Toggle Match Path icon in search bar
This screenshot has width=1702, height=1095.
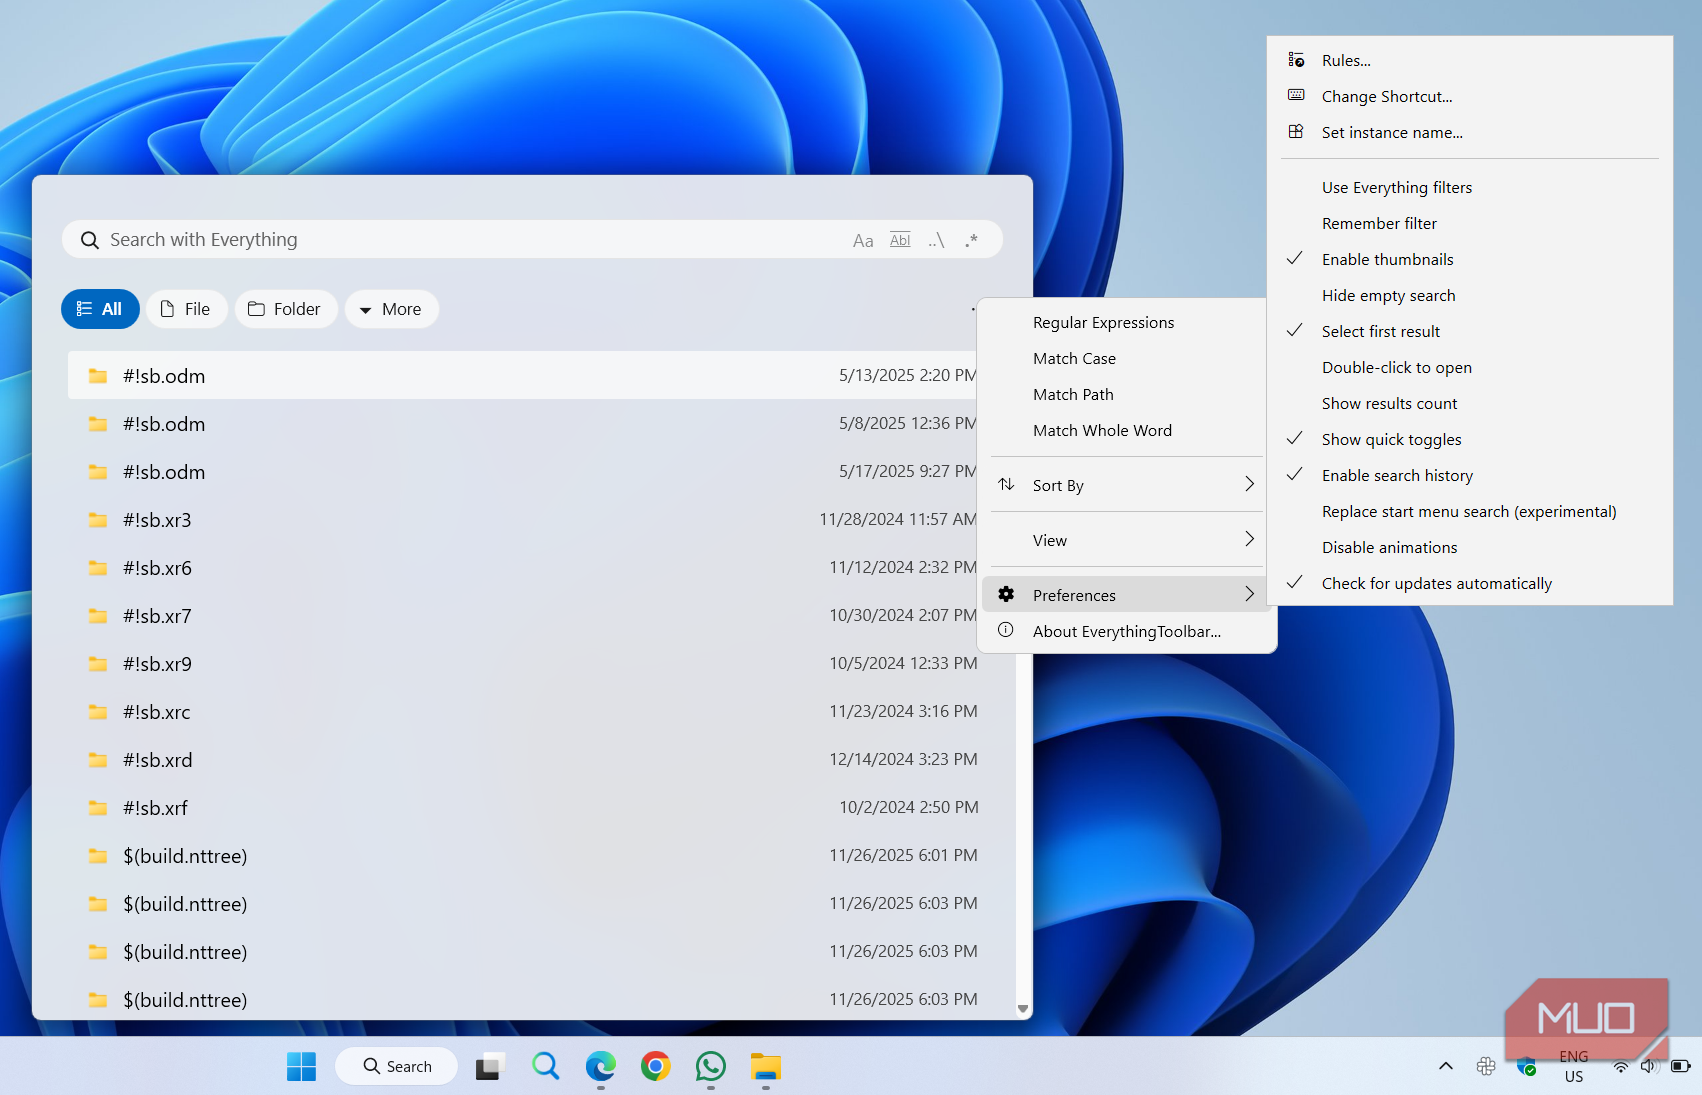pos(936,240)
